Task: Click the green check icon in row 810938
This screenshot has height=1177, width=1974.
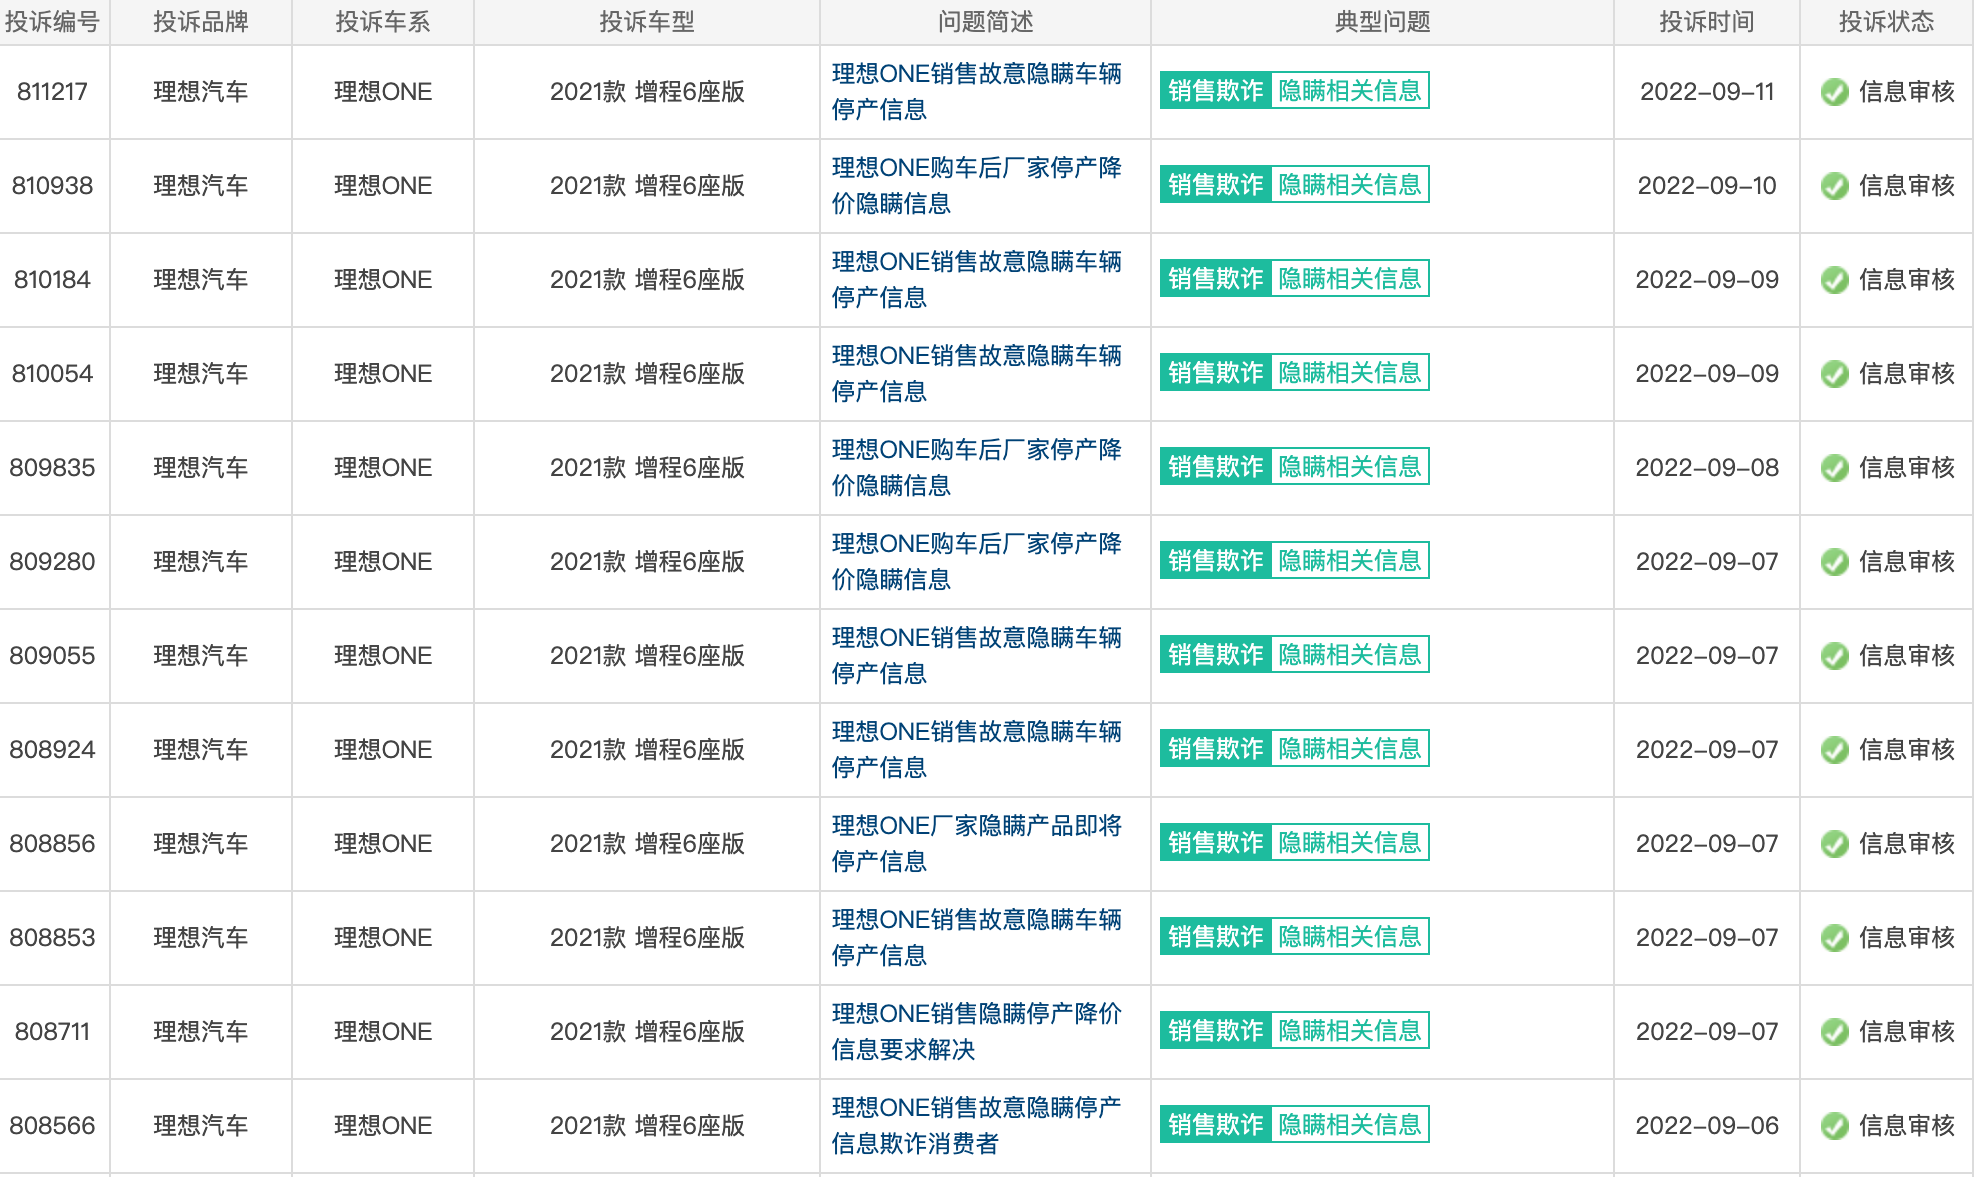Action: click(1834, 186)
